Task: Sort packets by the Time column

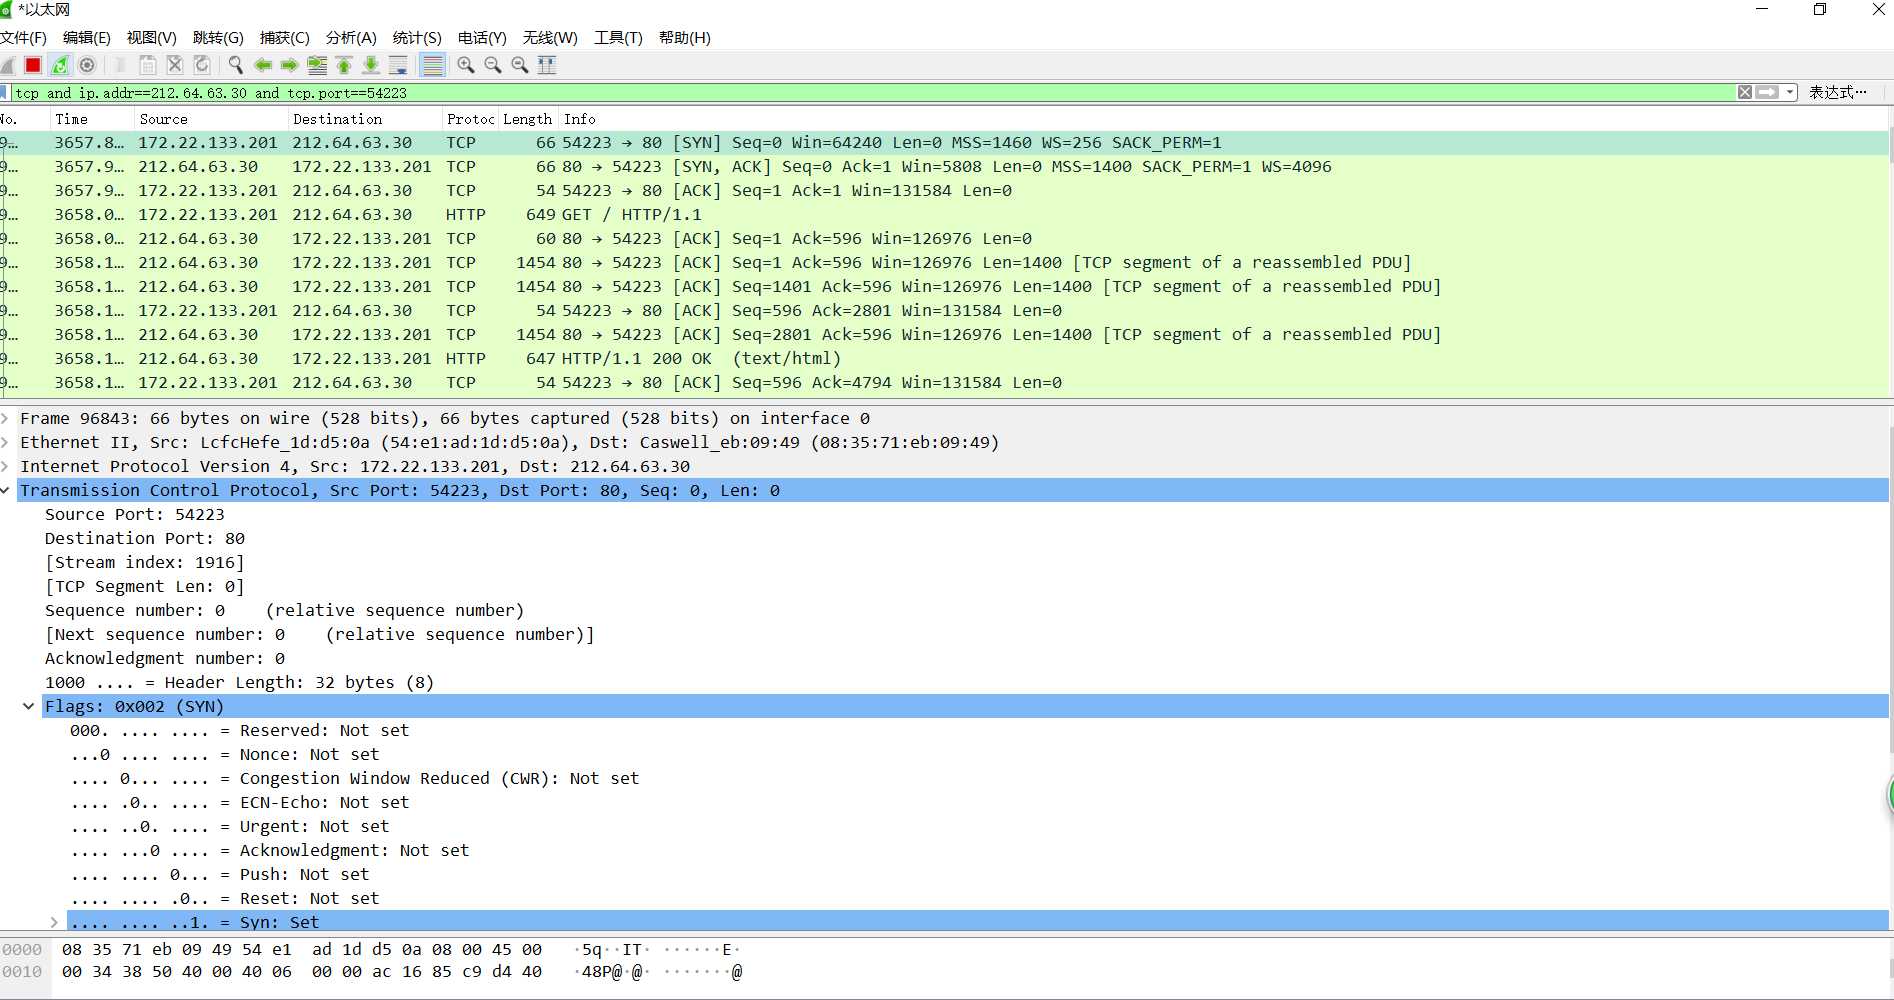Action: pos(92,119)
